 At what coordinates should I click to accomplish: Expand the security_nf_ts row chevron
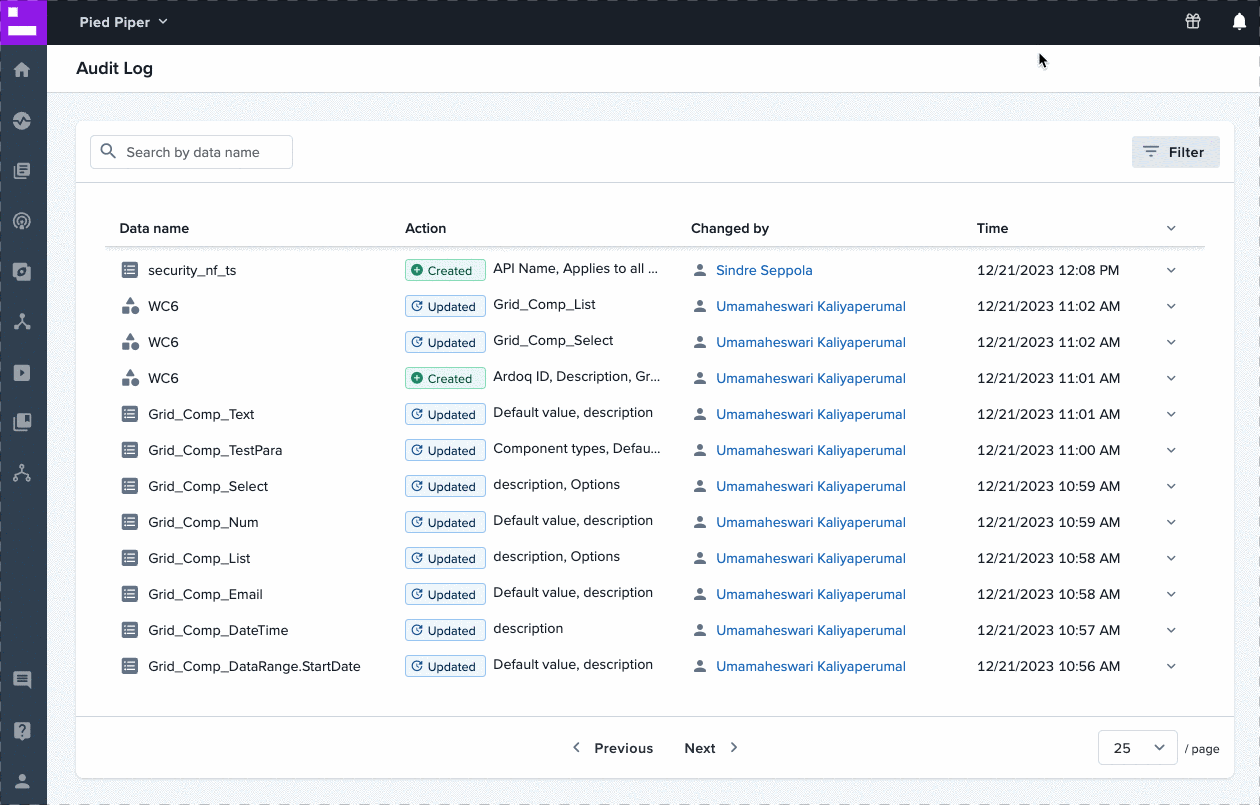(x=1171, y=270)
